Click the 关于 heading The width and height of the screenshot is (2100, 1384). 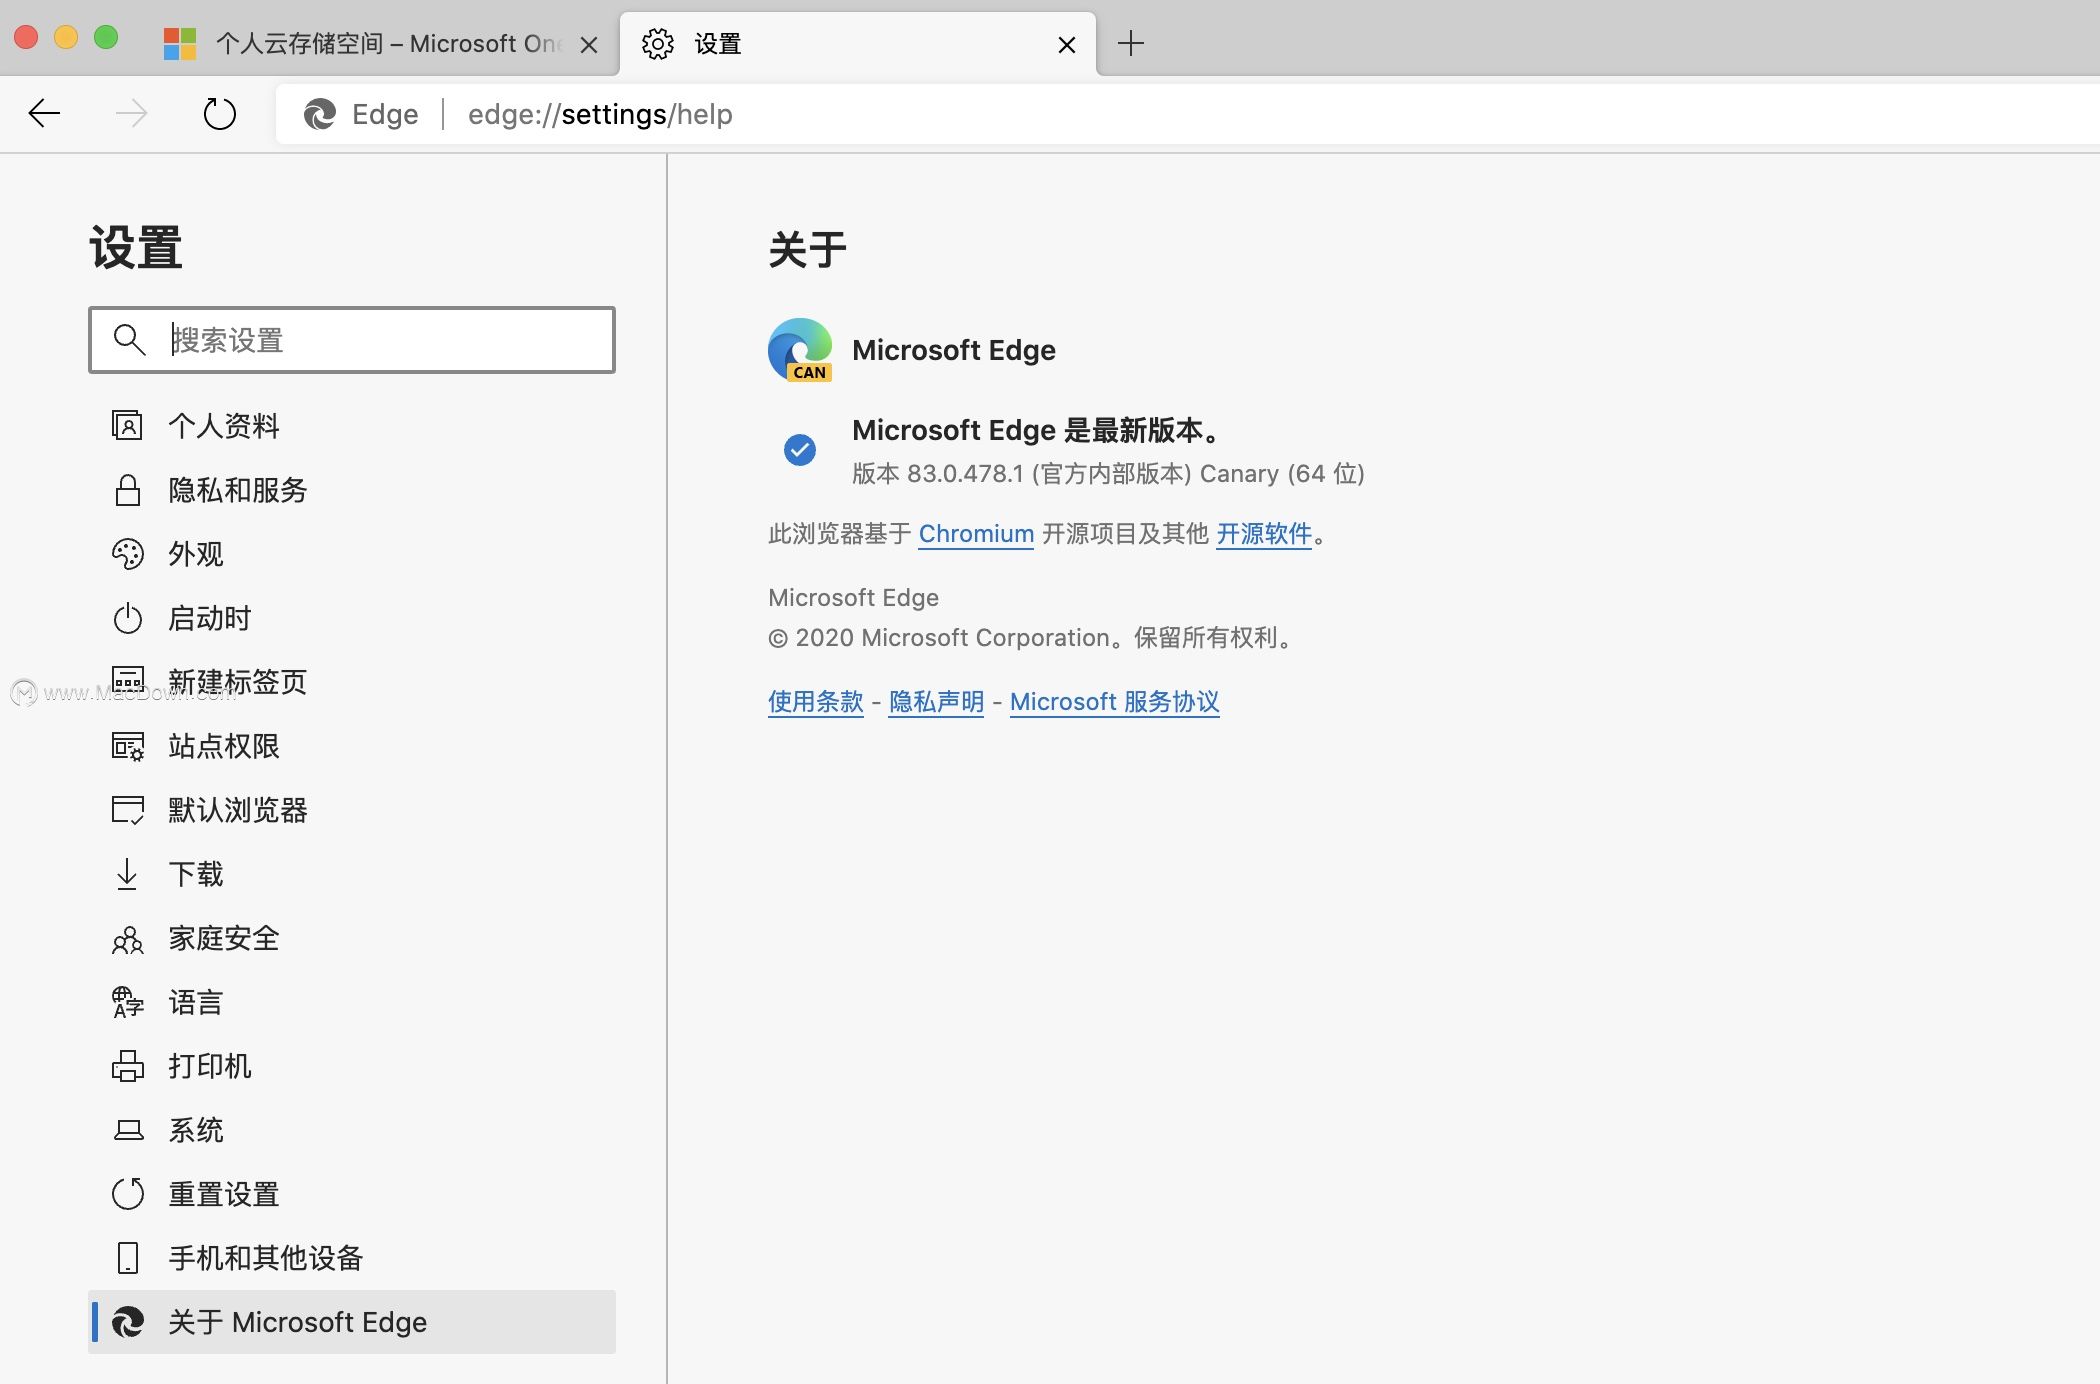click(x=808, y=249)
